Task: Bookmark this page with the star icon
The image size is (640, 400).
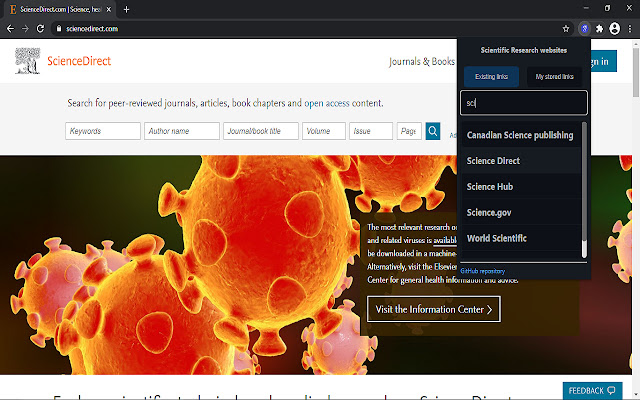Action: click(566, 29)
